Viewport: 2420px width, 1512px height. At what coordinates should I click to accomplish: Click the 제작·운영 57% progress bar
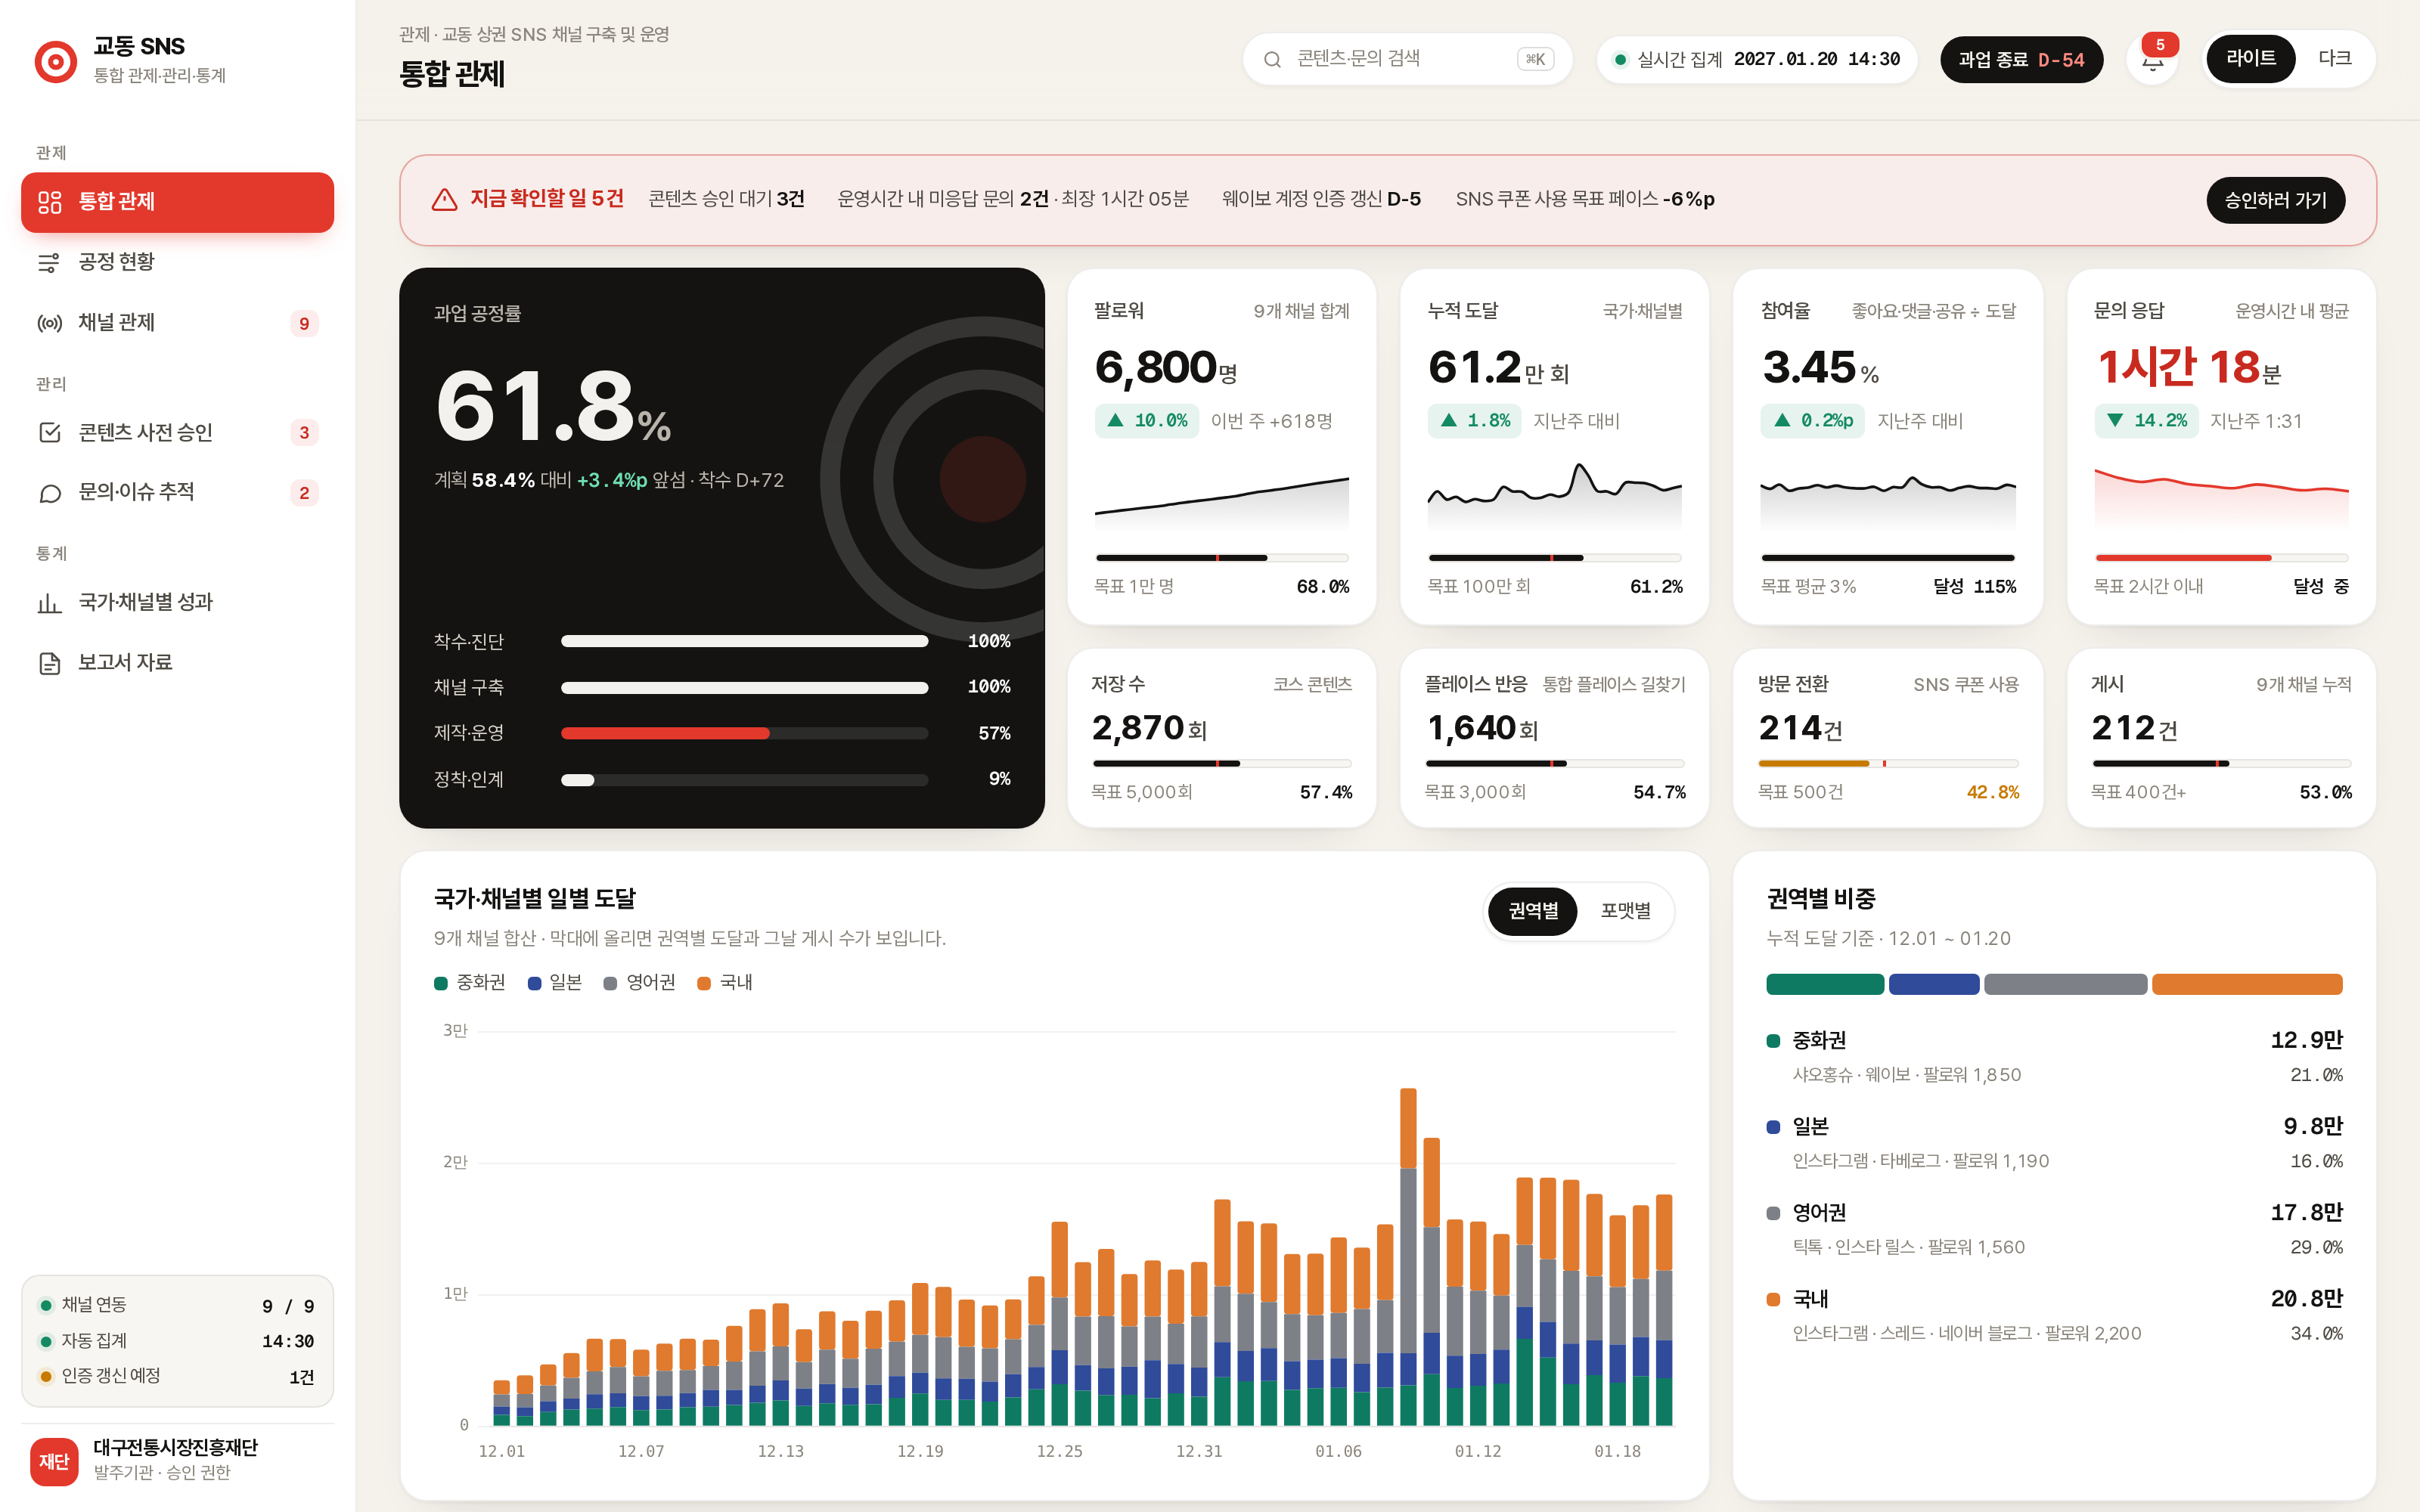click(744, 733)
